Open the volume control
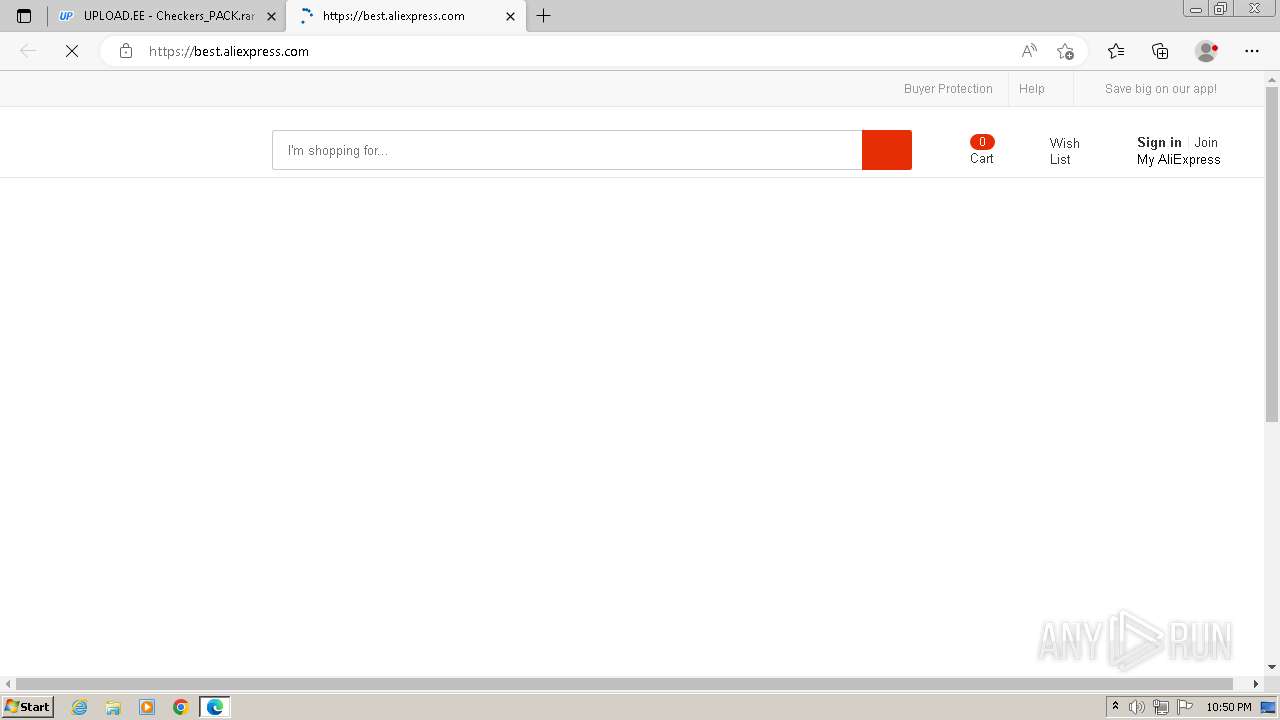The image size is (1280, 720). (x=1137, y=707)
